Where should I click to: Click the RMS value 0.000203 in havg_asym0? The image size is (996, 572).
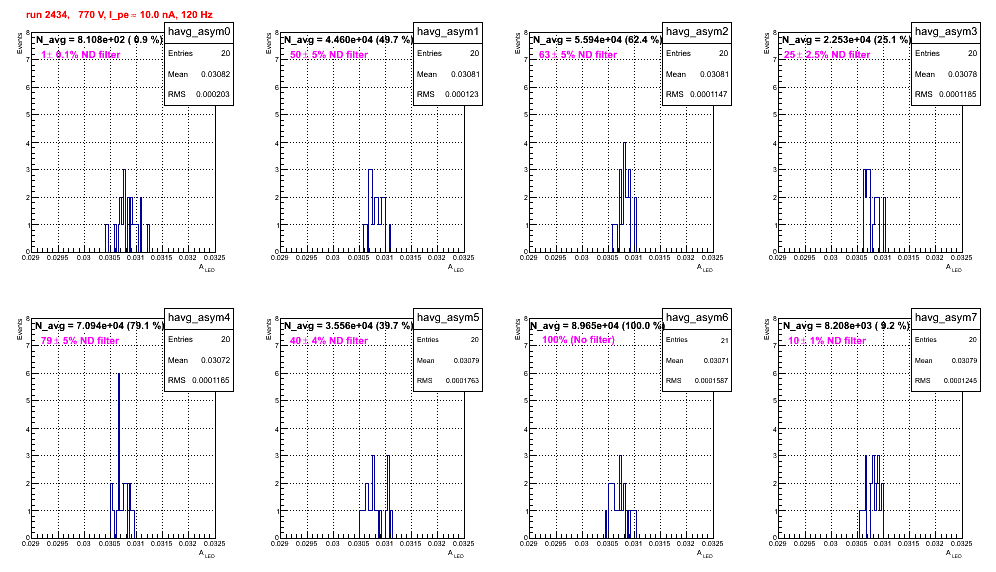click(213, 95)
